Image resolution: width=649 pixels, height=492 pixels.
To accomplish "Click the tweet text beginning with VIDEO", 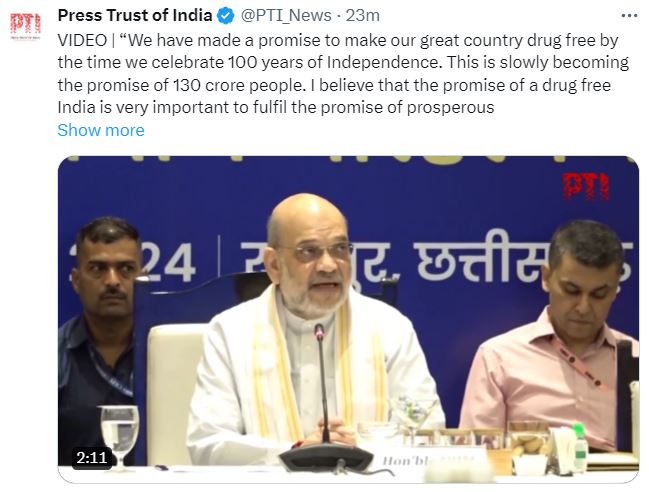I will point(343,74).
